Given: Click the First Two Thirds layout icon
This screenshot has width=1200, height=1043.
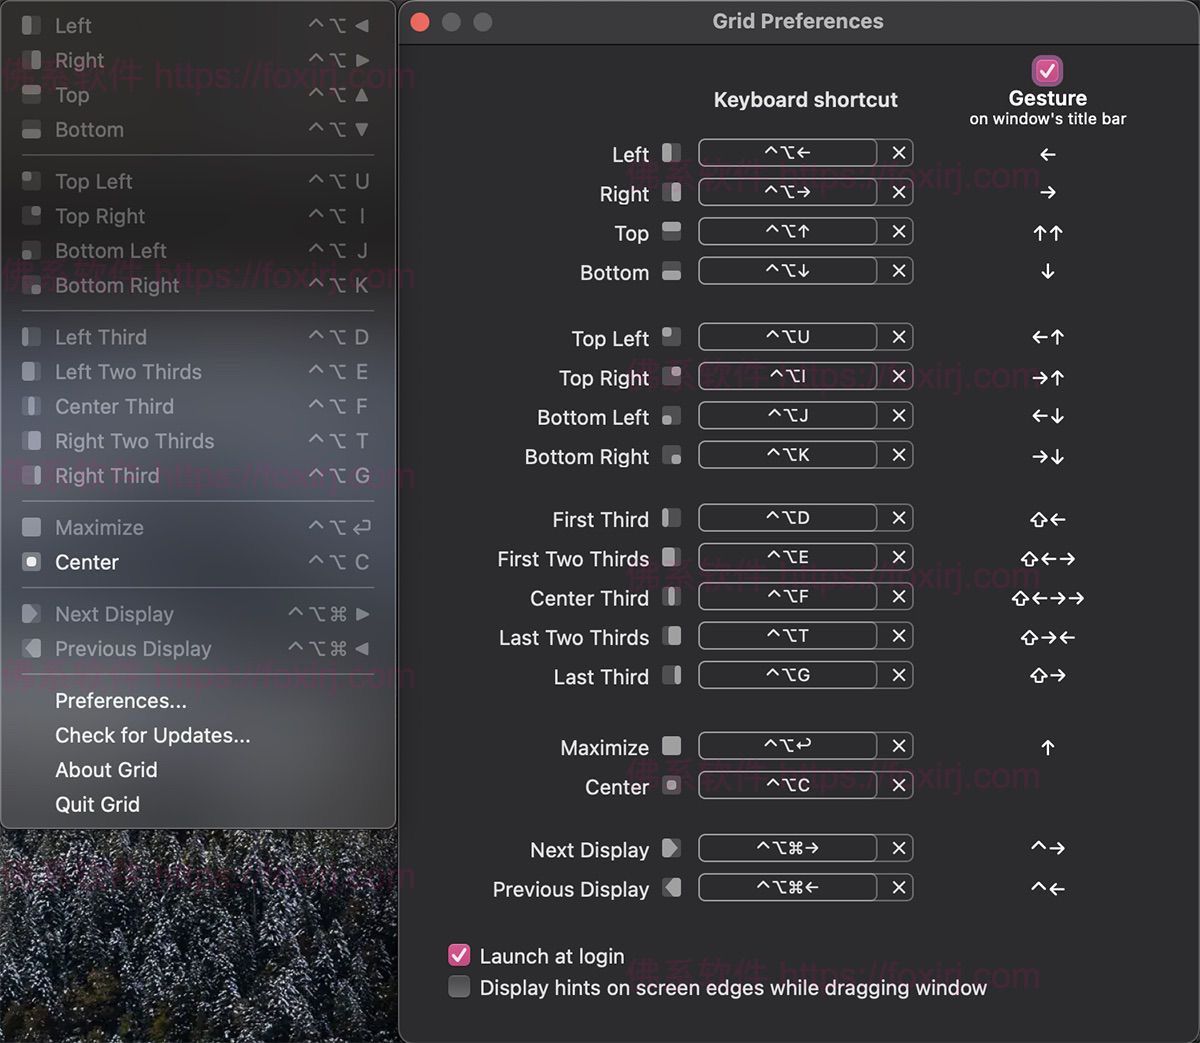Looking at the screenshot, I should pos(672,557).
